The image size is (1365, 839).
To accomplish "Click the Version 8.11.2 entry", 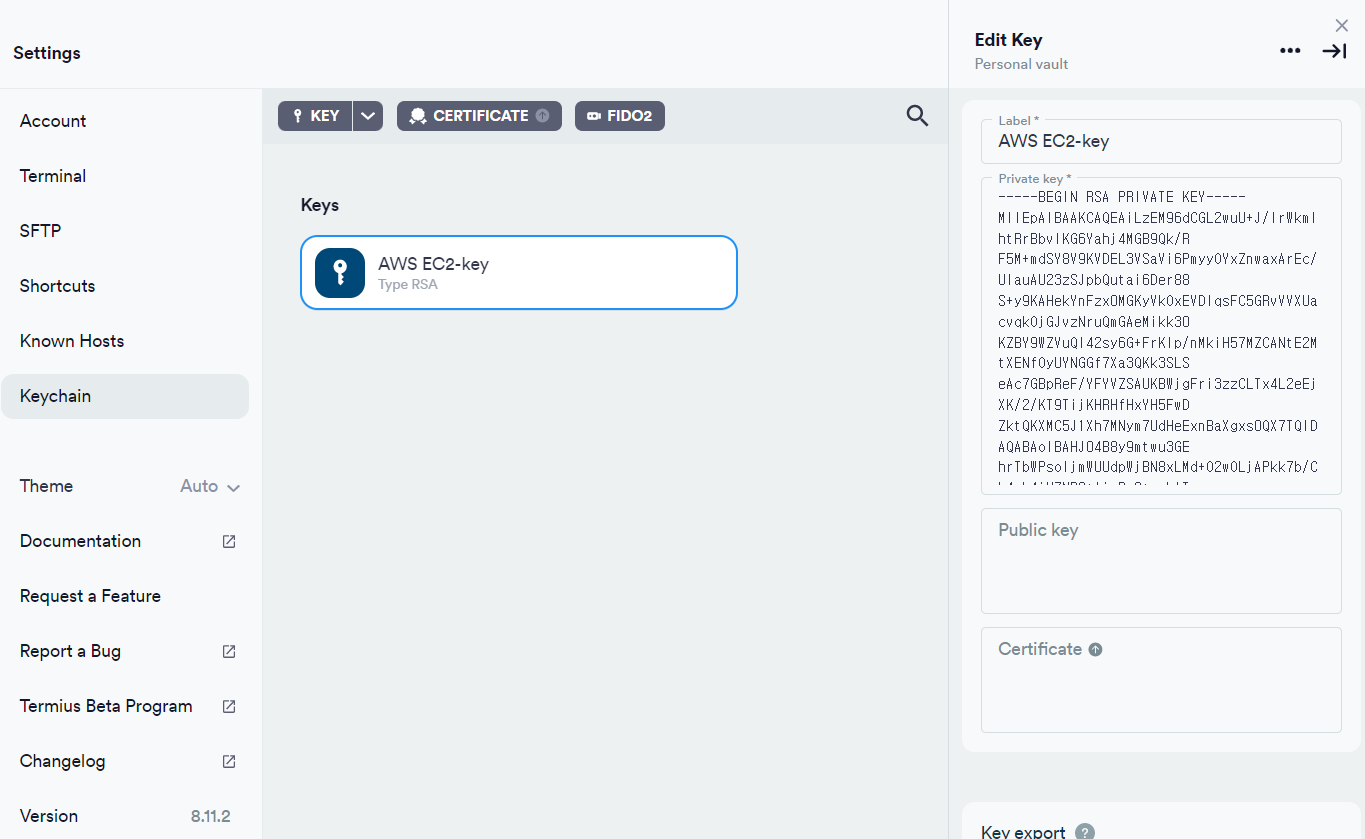I will point(125,816).
